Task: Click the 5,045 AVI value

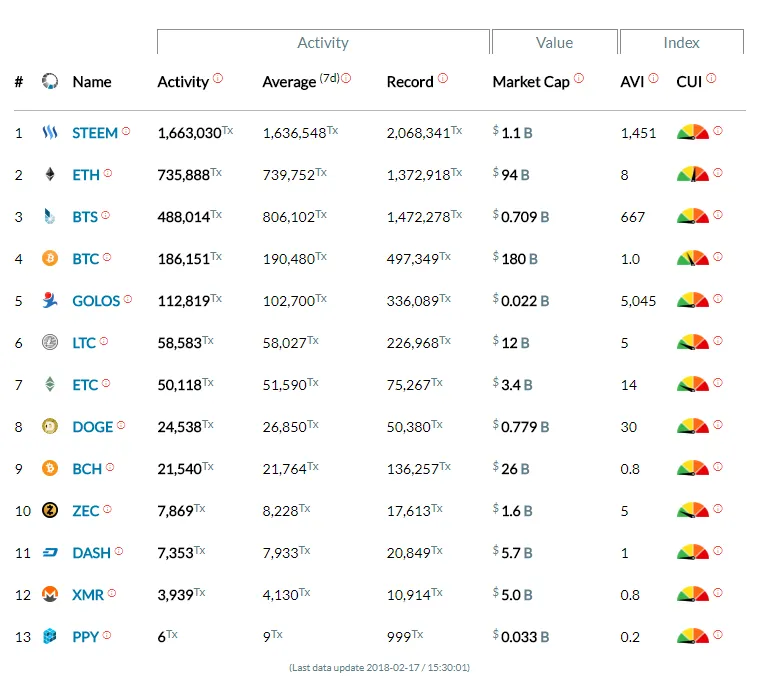Action: point(638,301)
